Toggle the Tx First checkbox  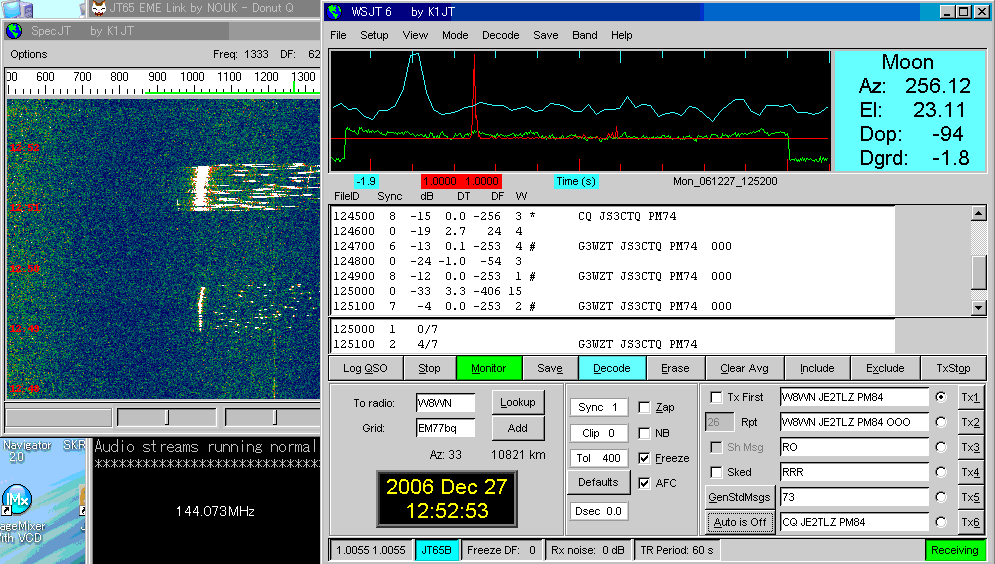(x=716, y=397)
